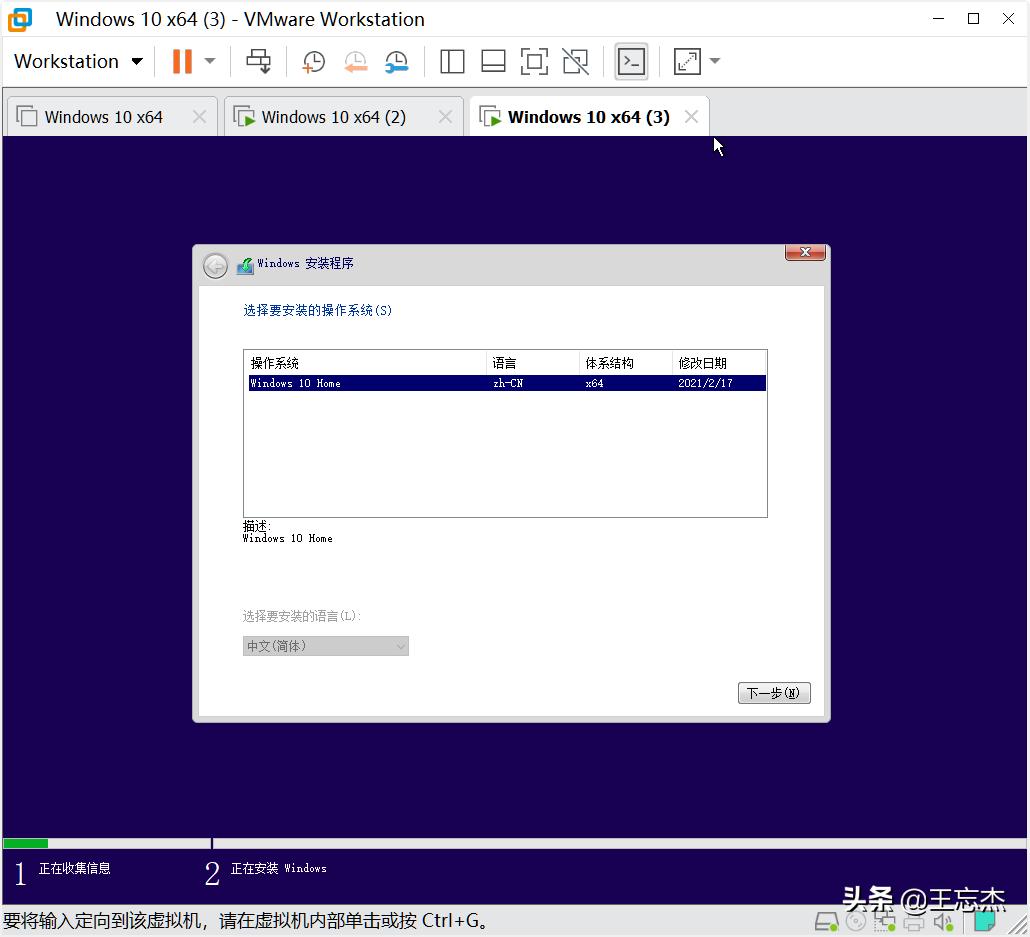1030x937 pixels.
Task: Click the hard disk status icon
Action: 827,921
